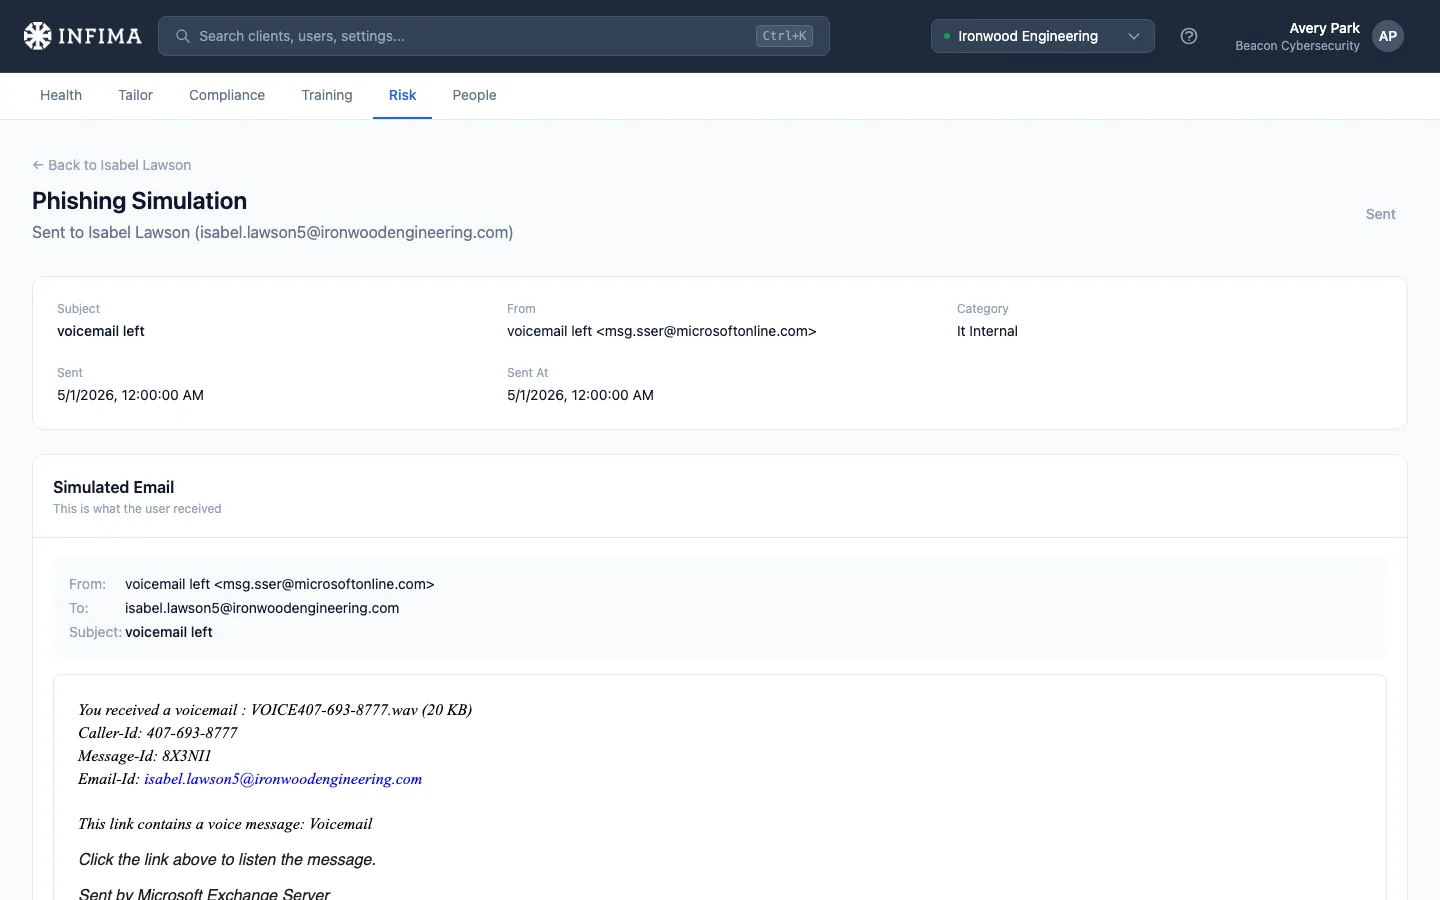Image resolution: width=1440 pixels, height=900 pixels.
Task: Click the Phishing Simulation heading
Action: pyautogui.click(x=139, y=201)
